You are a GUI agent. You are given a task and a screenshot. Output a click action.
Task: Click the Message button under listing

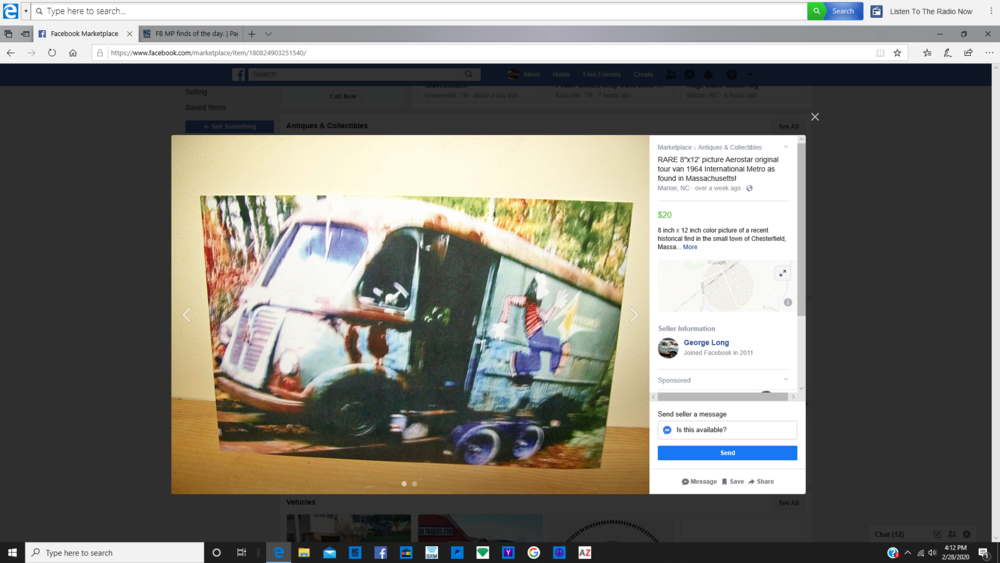pos(700,481)
